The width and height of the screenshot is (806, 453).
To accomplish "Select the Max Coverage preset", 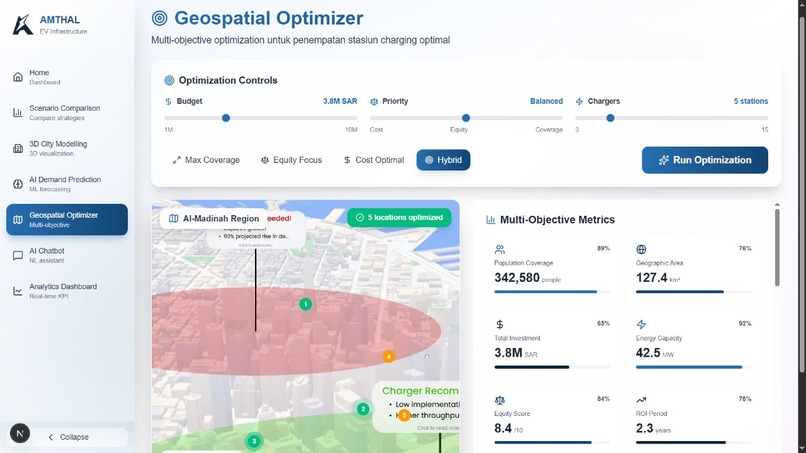I will pyautogui.click(x=206, y=160).
